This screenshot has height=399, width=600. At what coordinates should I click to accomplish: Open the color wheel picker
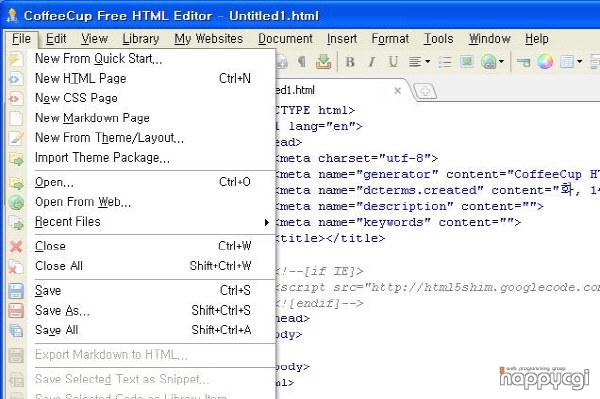click(x=545, y=61)
